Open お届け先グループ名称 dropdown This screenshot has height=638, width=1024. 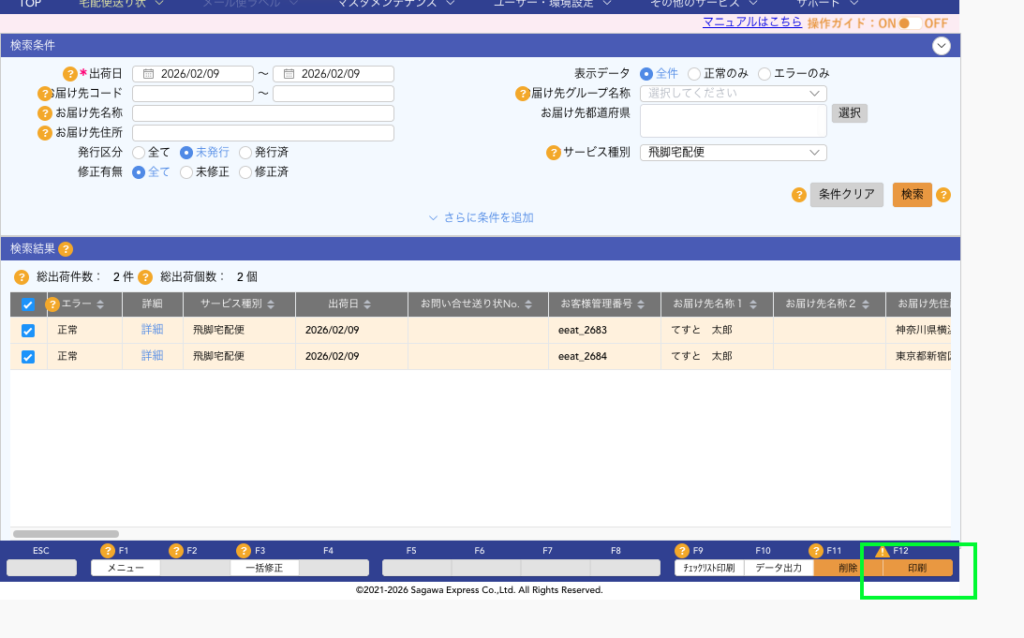(x=733, y=93)
